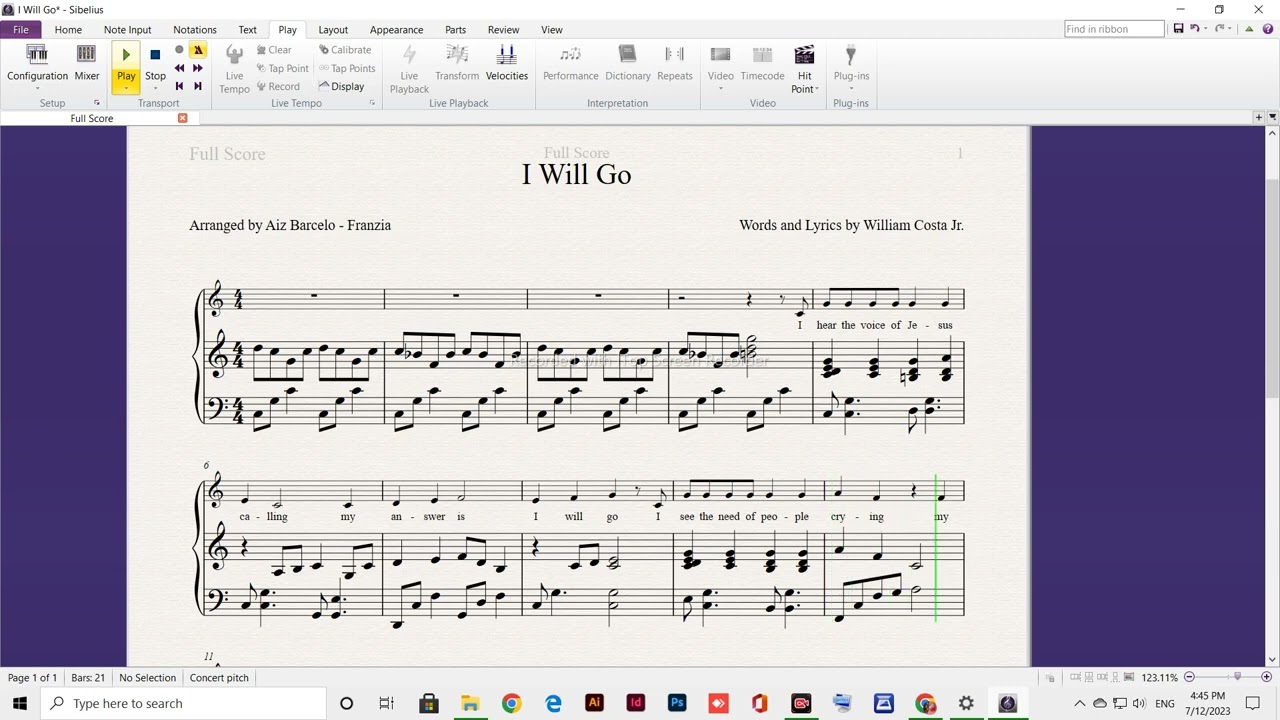This screenshot has height=720, width=1280.
Task: Open Sibelius Help question mark icon
Action: click(x=1266, y=29)
